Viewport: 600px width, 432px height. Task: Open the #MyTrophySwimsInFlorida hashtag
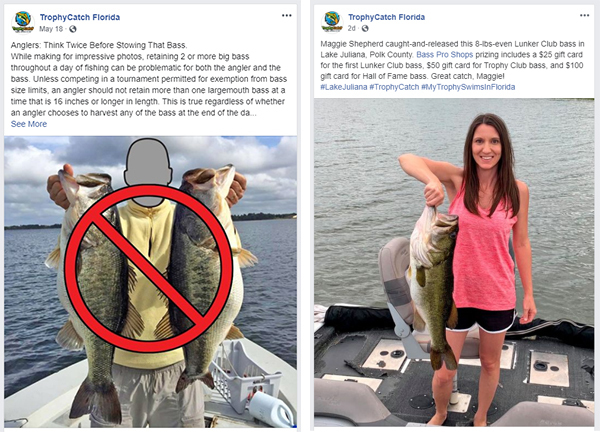(x=468, y=87)
